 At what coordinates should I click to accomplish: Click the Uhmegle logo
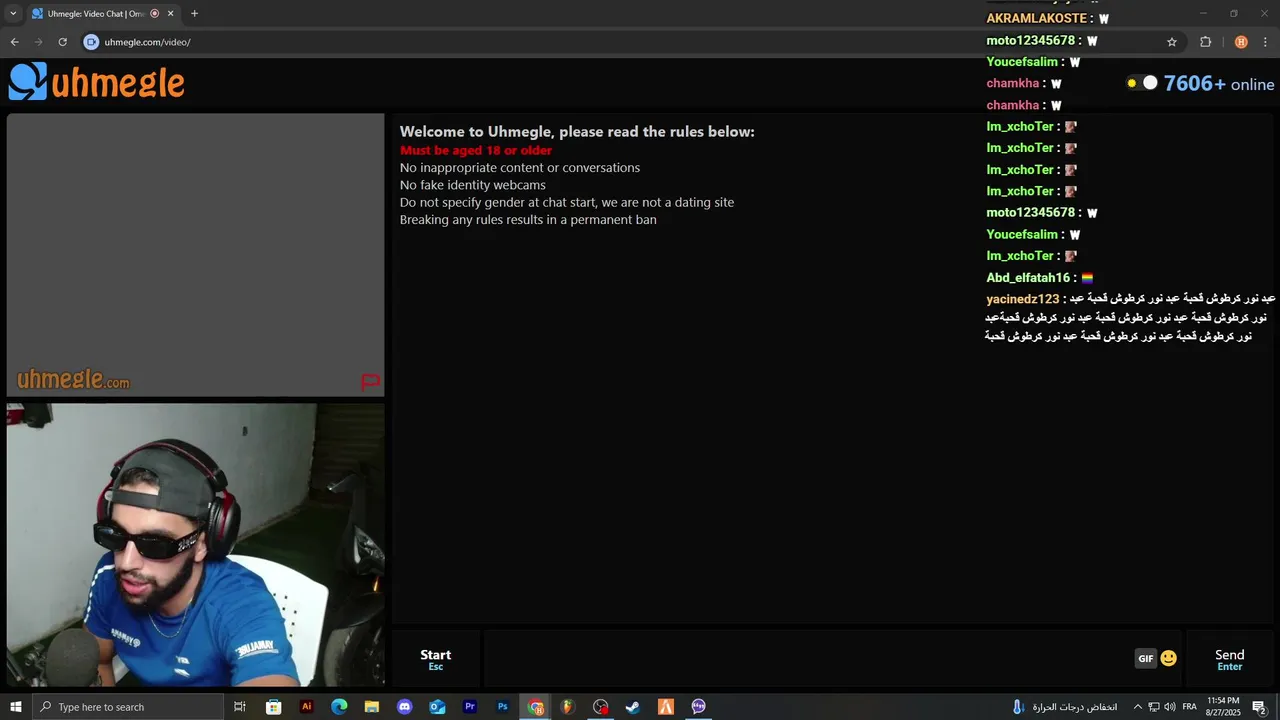[97, 82]
